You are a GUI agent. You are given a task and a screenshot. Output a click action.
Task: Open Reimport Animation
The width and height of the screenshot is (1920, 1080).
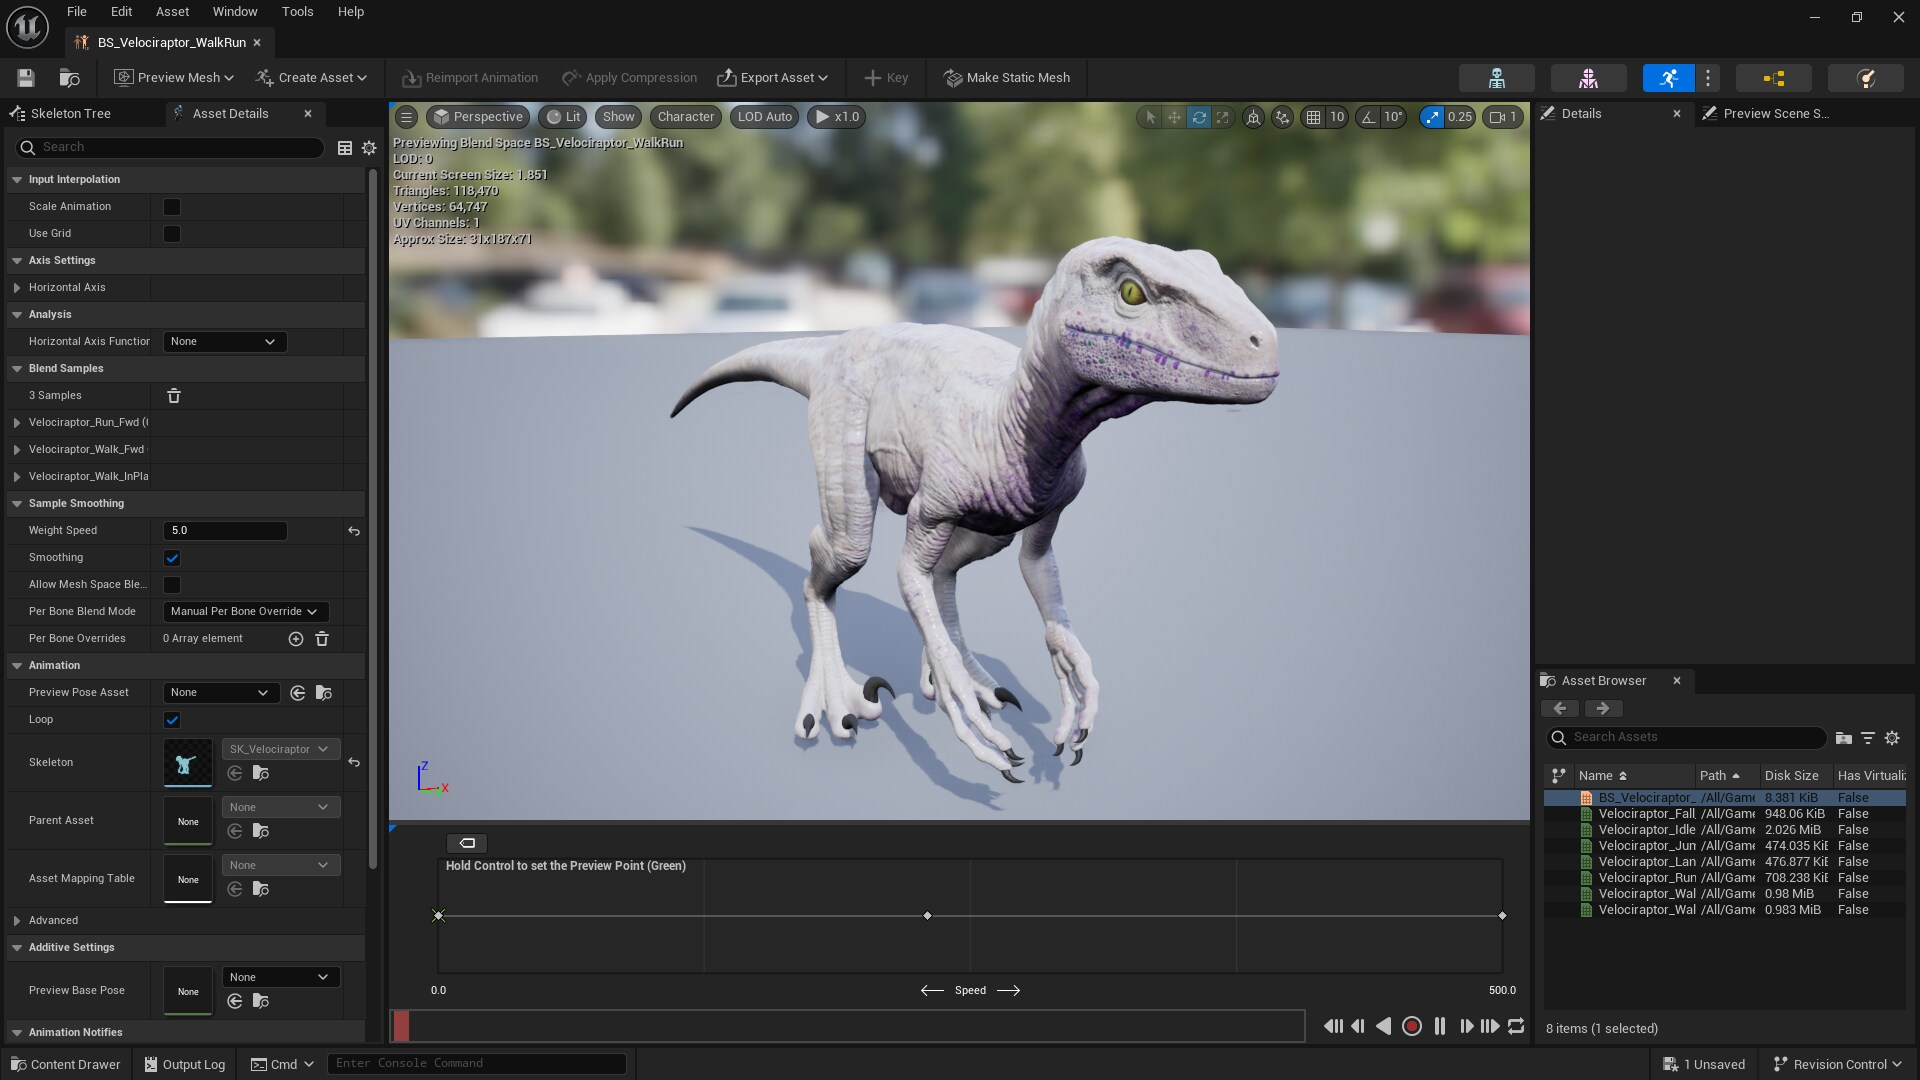tap(469, 78)
